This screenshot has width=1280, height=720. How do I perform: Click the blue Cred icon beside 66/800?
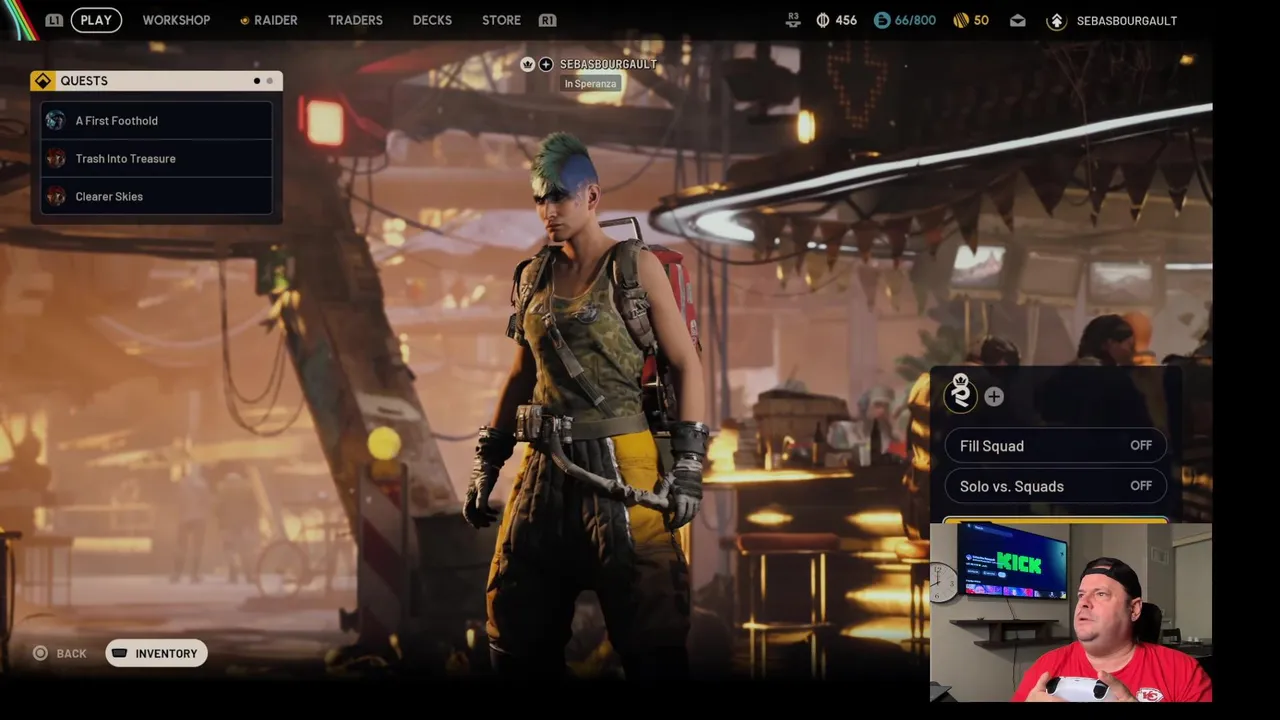pyautogui.click(x=881, y=20)
